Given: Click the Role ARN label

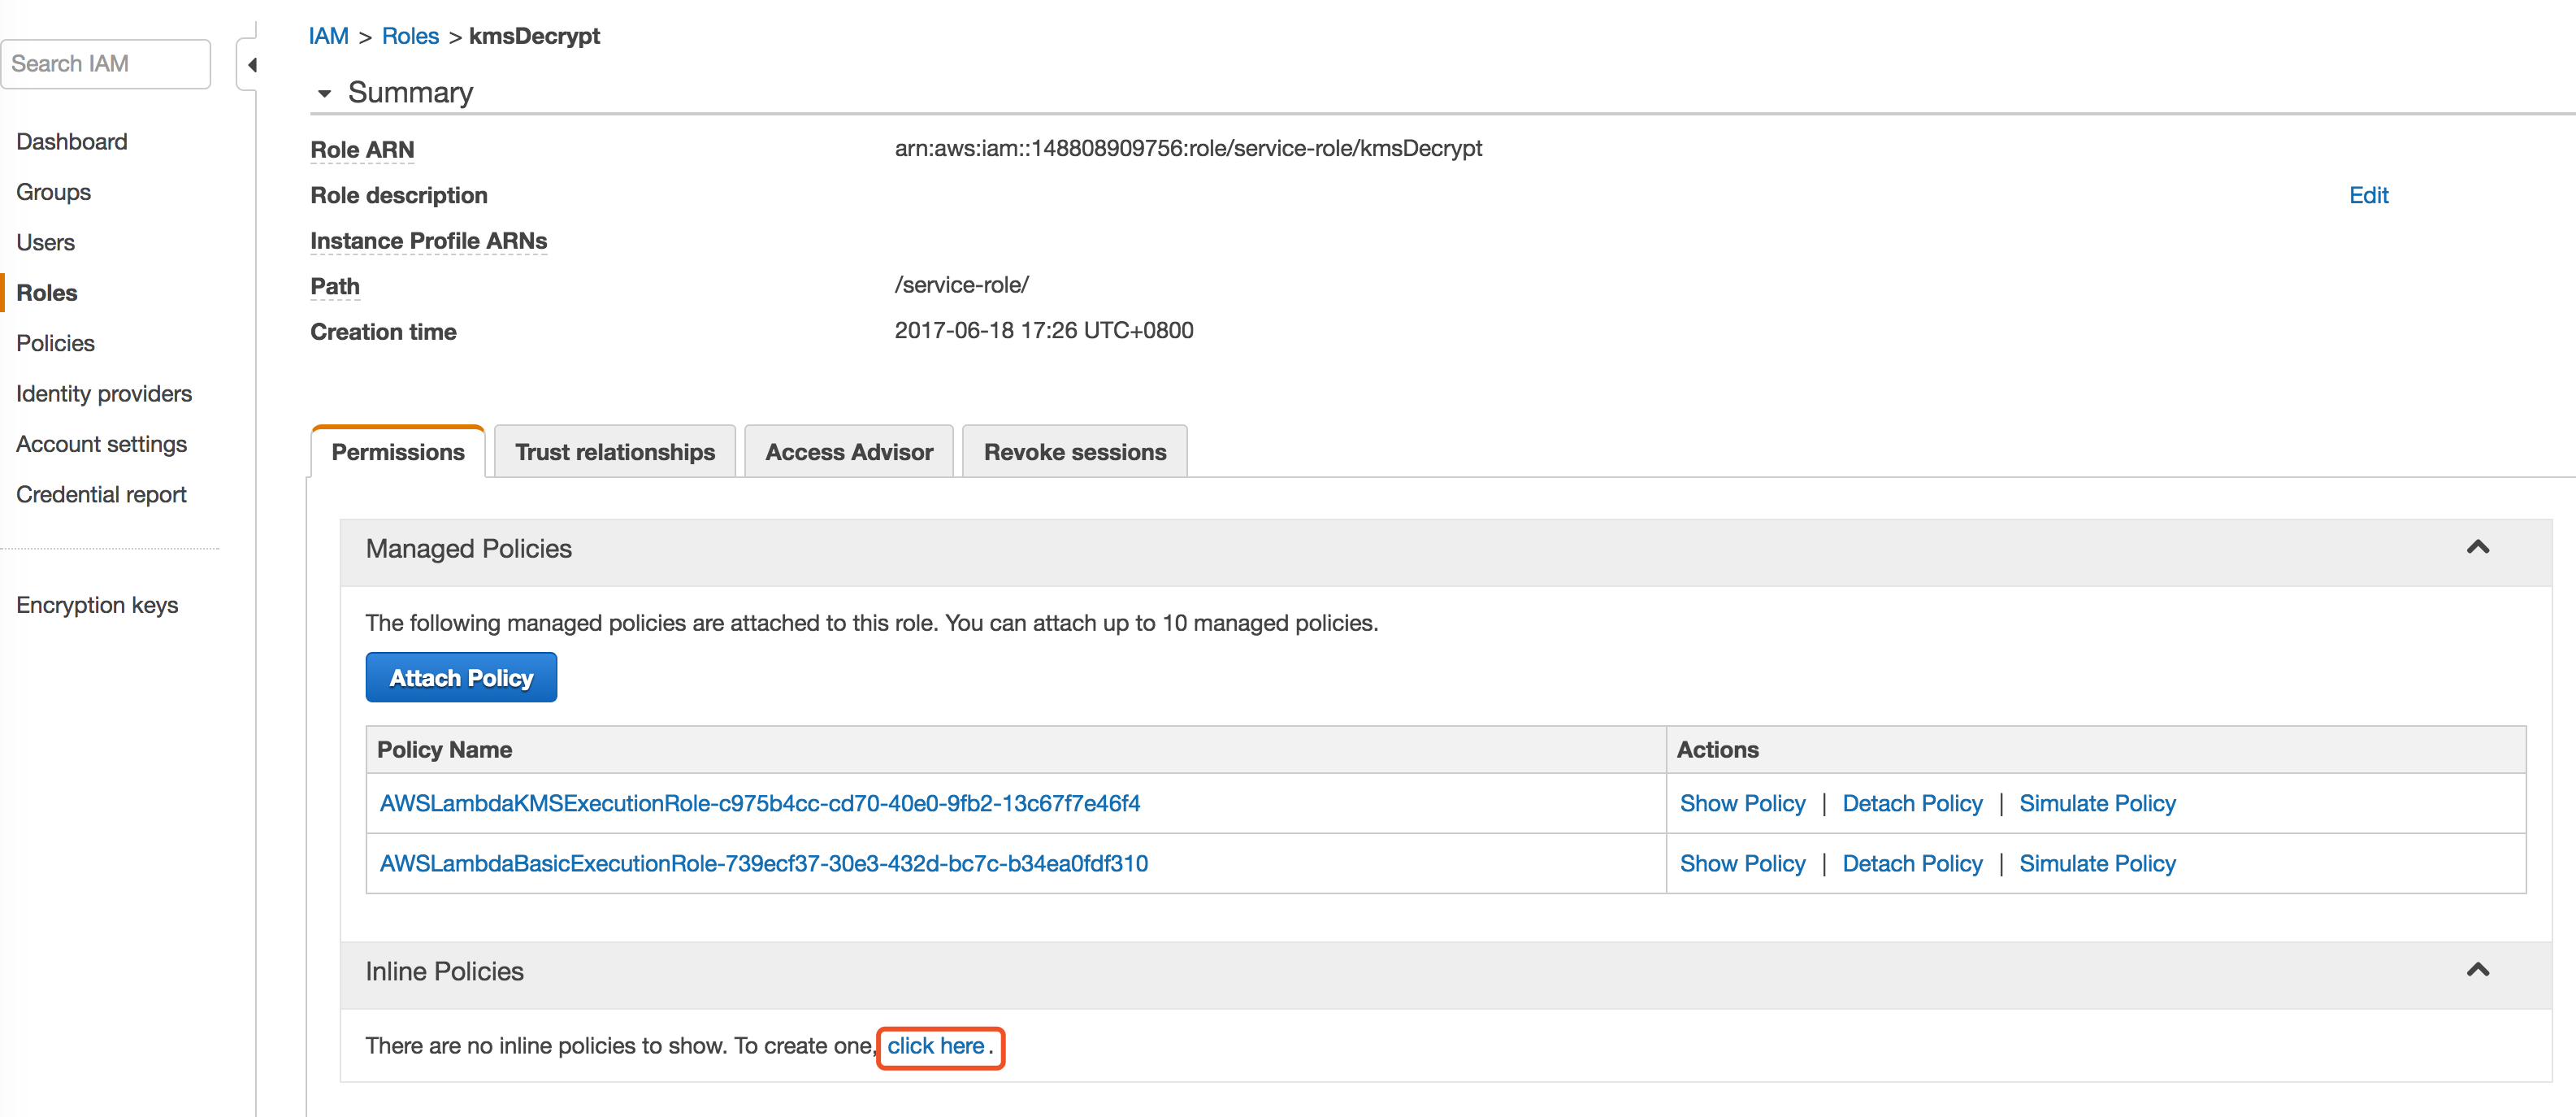Looking at the screenshot, I should coord(362,150).
